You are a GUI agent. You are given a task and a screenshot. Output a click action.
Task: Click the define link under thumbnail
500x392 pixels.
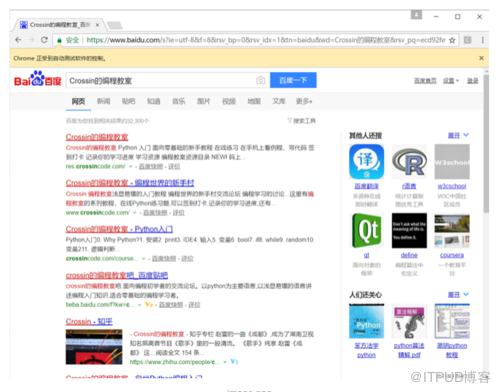pyautogui.click(x=409, y=255)
